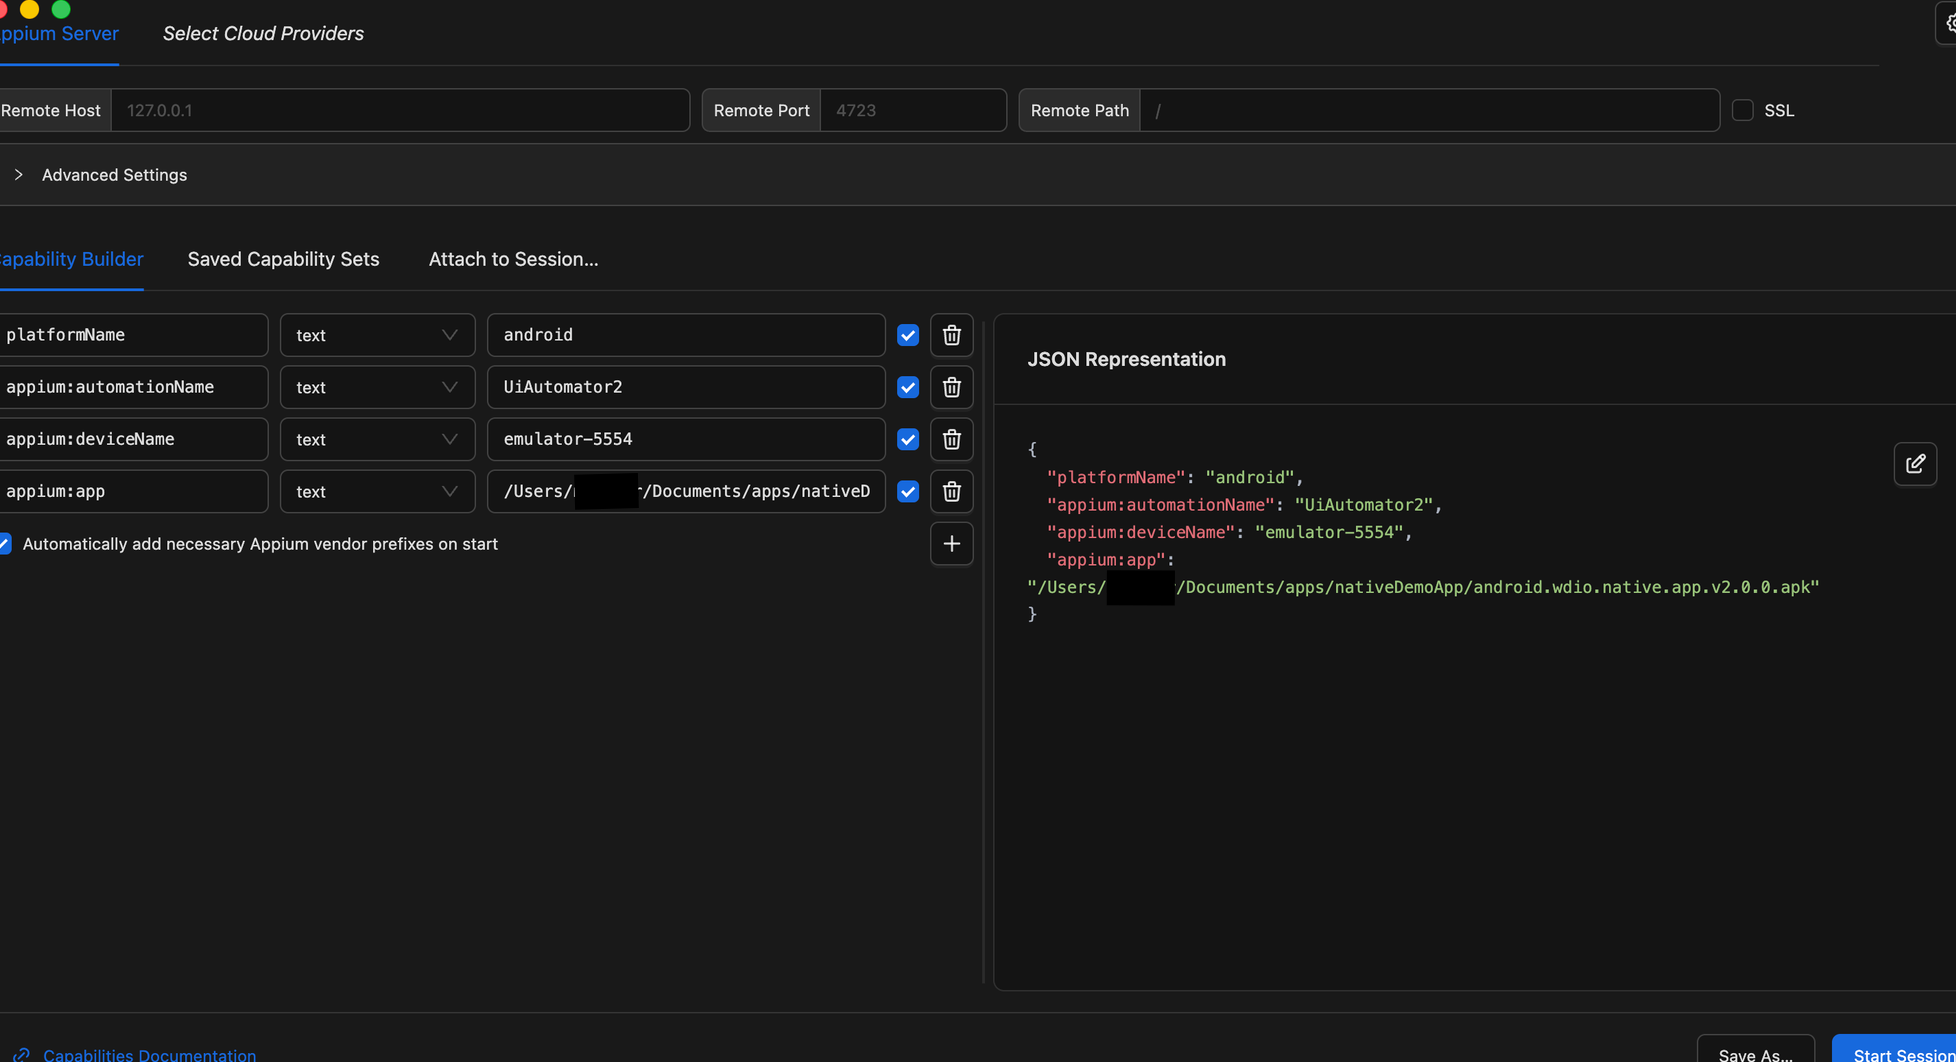Viewport: 1956px width, 1062px height.
Task: Toggle automatic Appium vendor prefixes checkbox
Action: [6, 544]
